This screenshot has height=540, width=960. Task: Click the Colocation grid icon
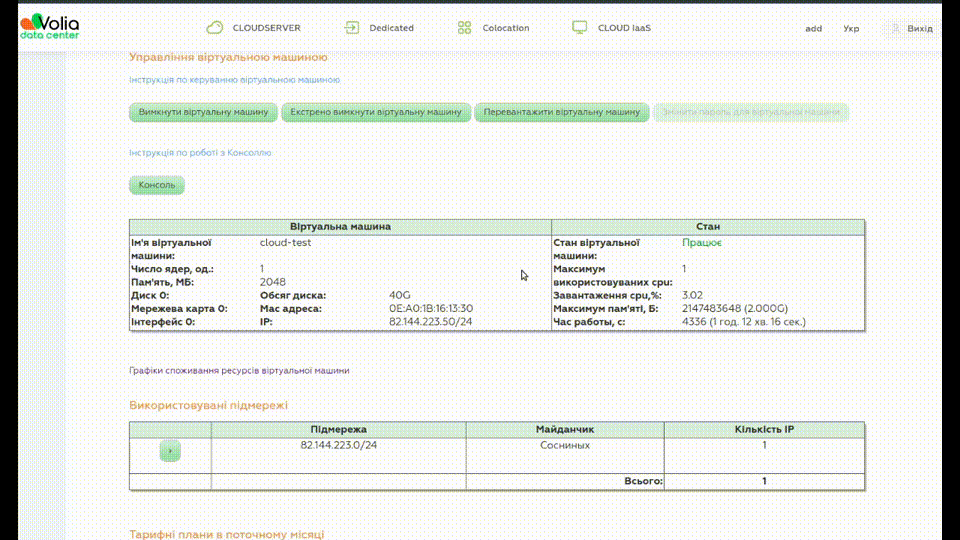464,28
